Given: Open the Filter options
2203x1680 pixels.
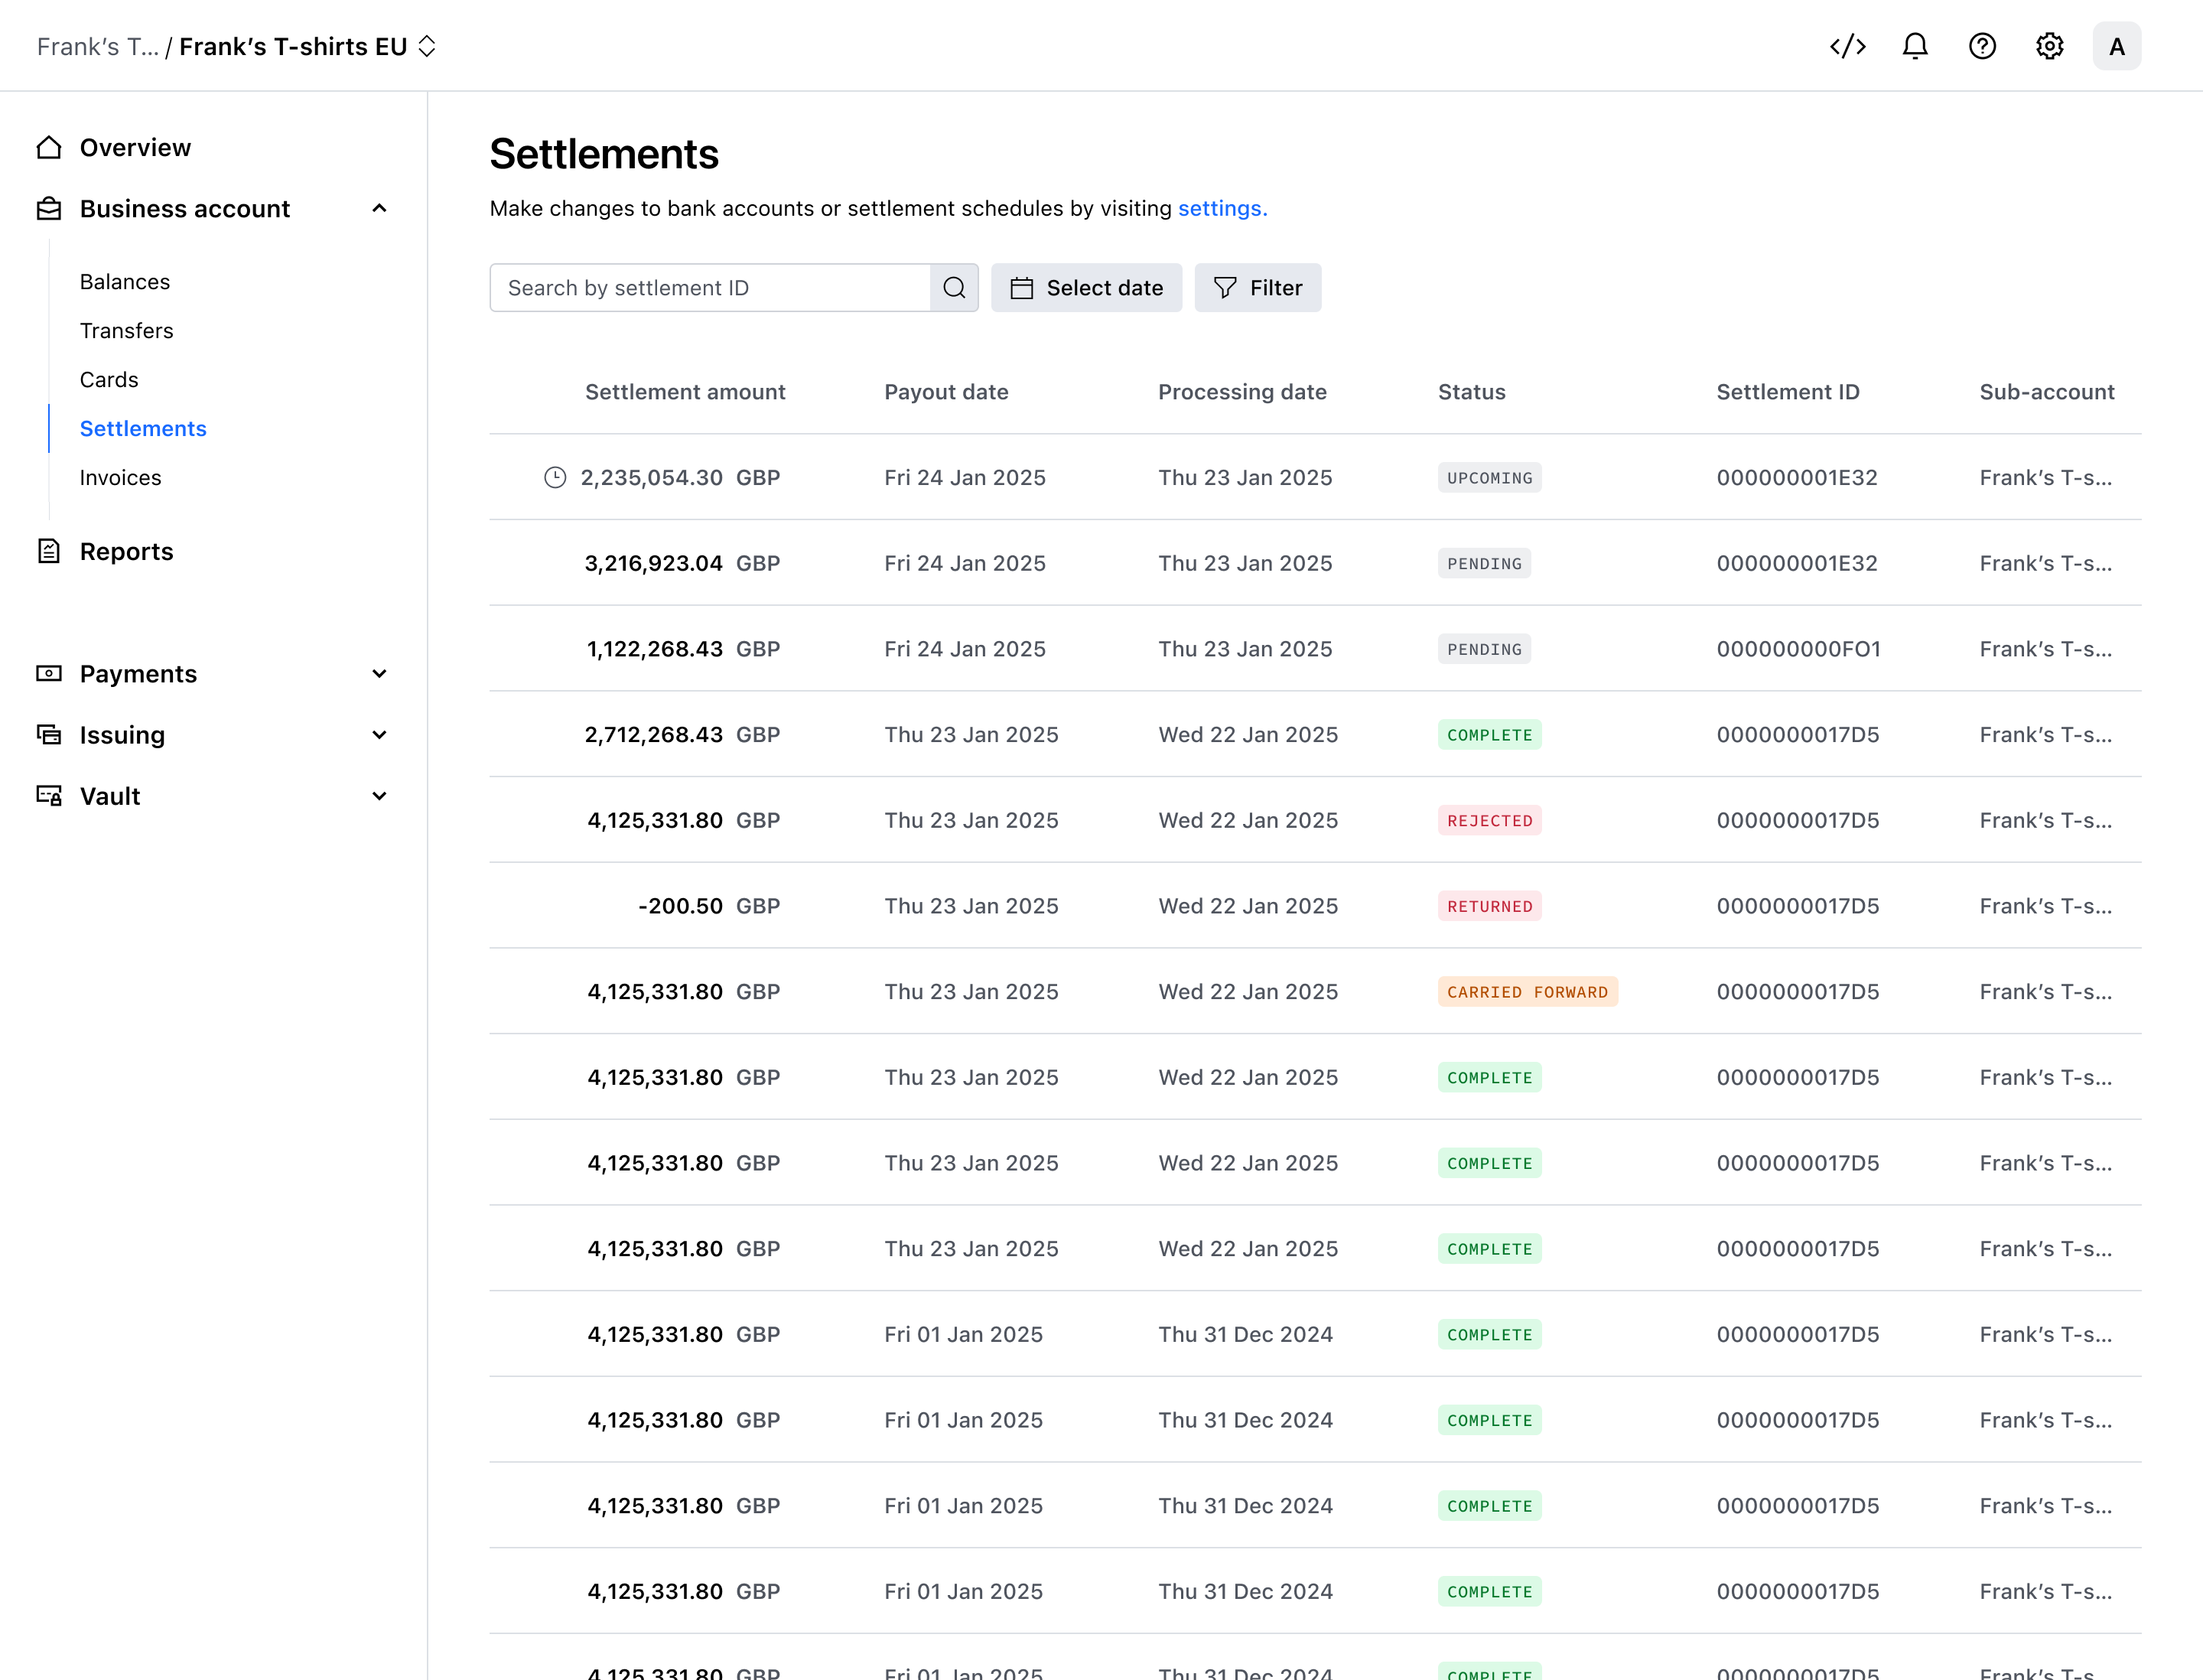Looking at the screenshot, I should click(1257, 288).
